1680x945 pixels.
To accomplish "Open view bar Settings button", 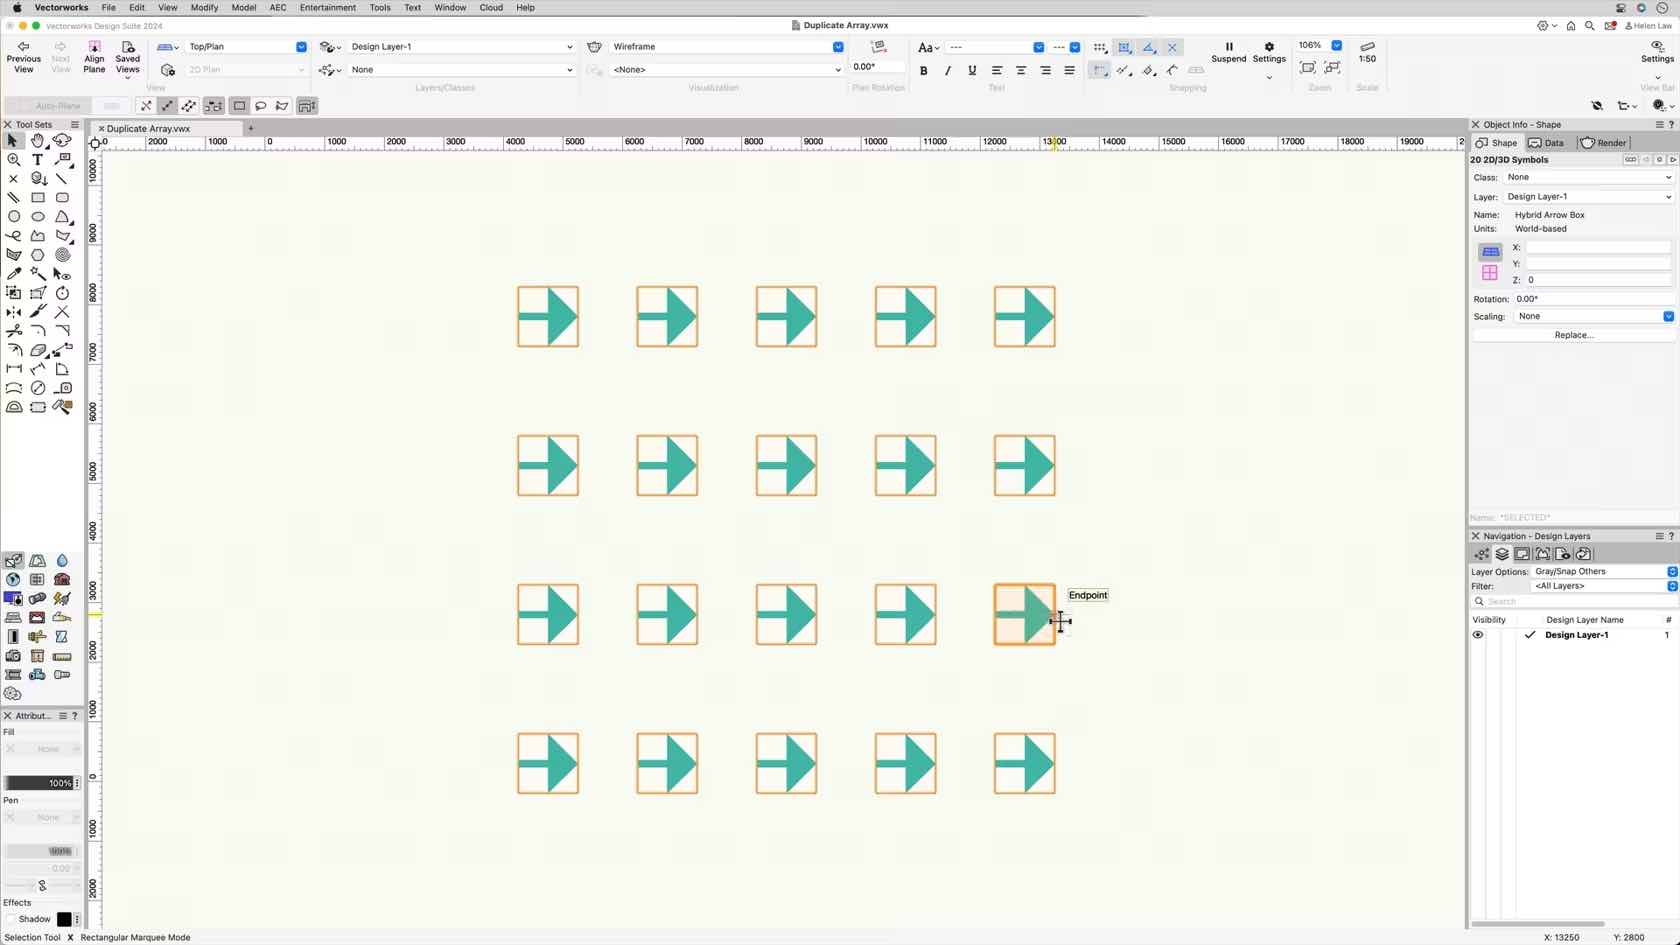I will point(1657,53).
